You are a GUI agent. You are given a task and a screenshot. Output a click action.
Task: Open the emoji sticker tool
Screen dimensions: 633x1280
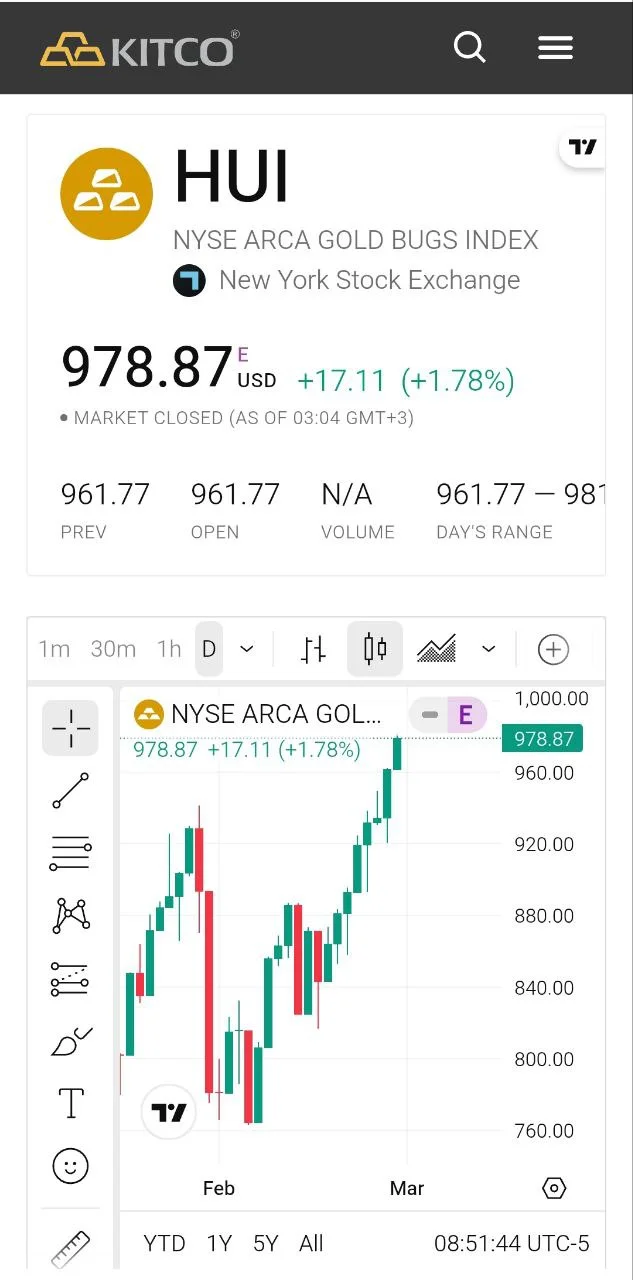click(x=71, y=1166)
